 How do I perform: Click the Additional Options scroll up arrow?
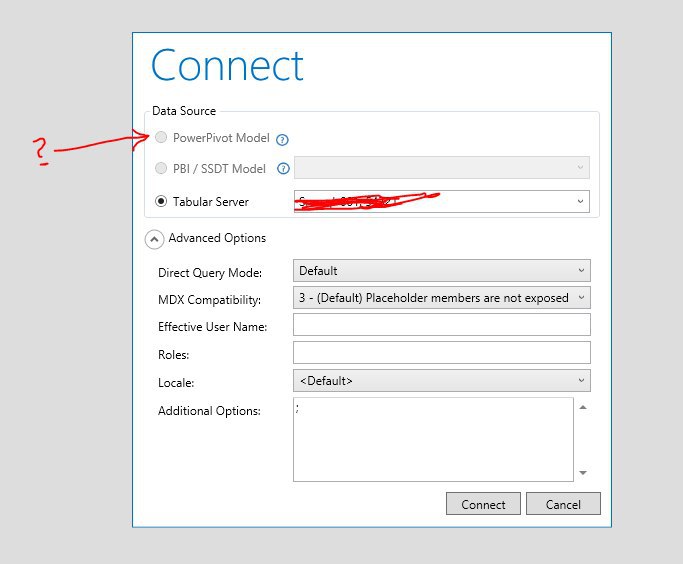pyautogui.click(x=583, y=407)
